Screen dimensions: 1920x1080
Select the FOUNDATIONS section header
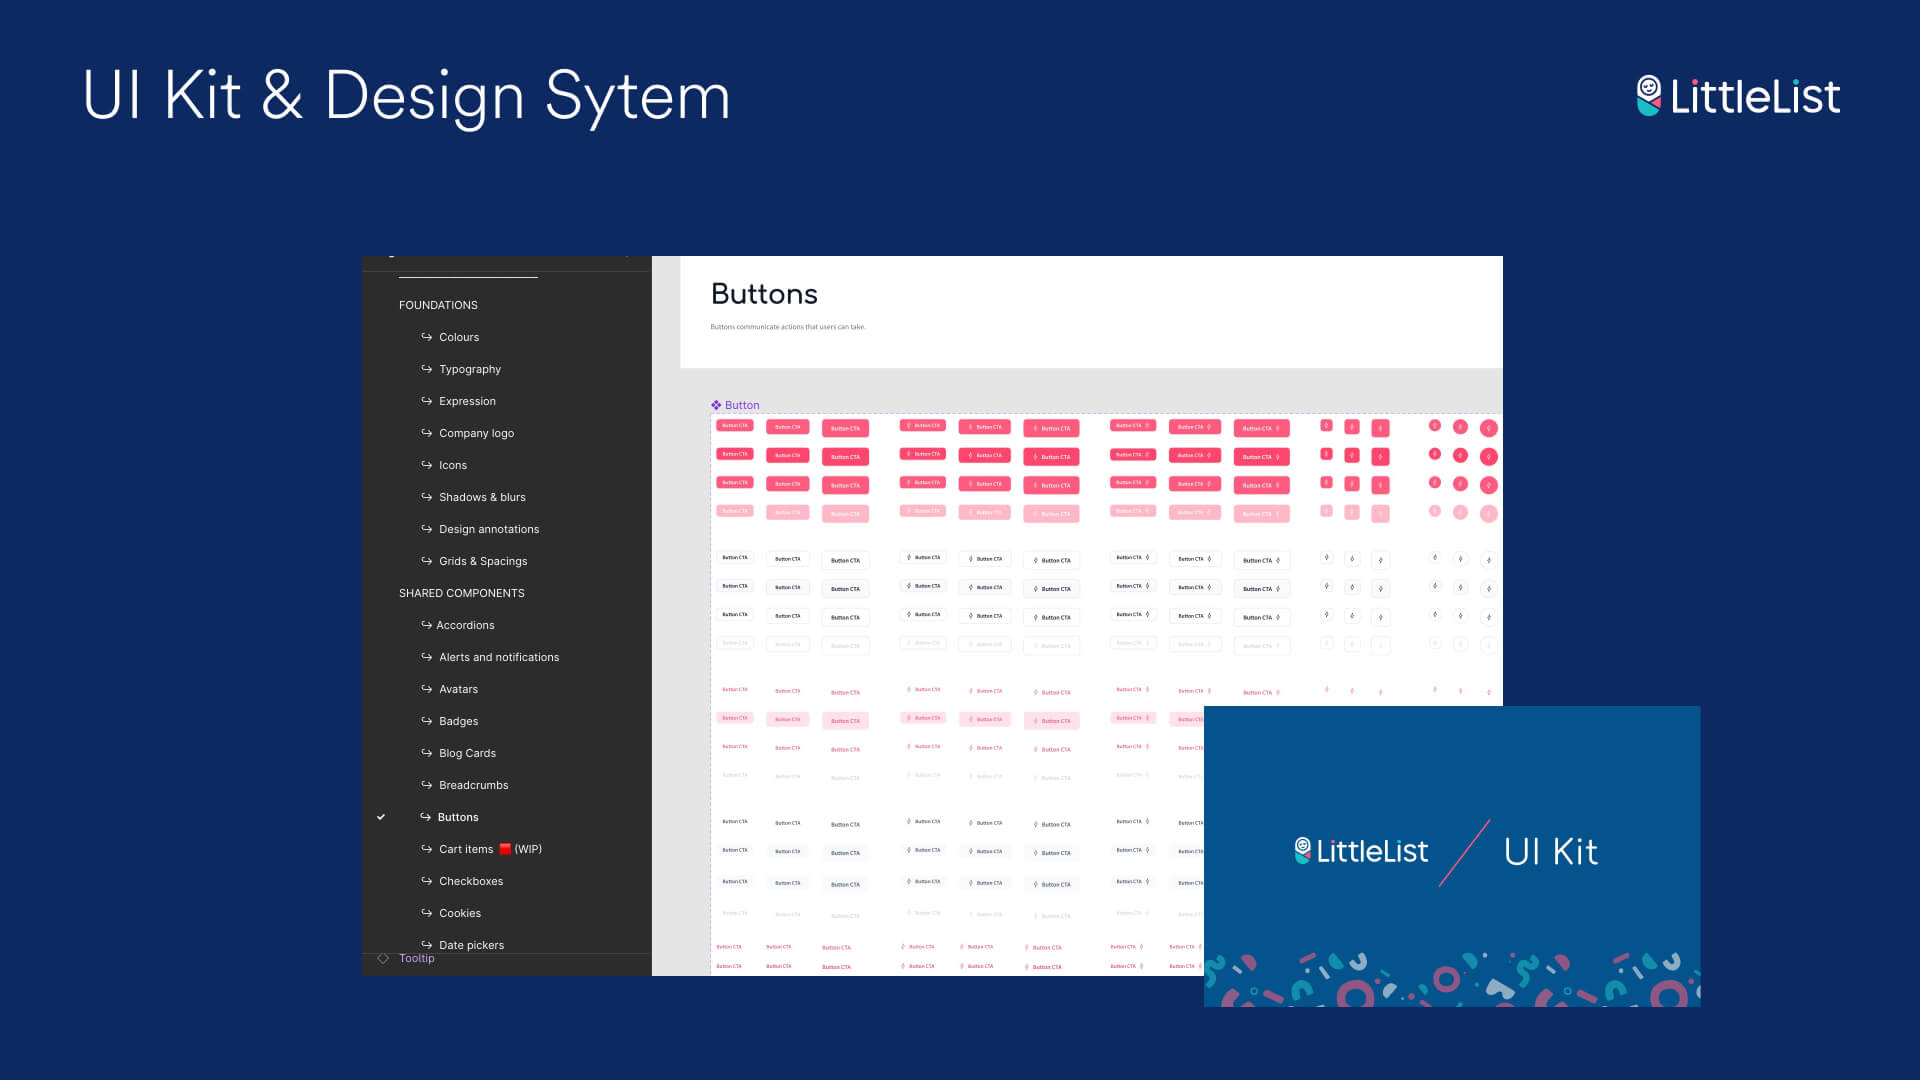click(438, 305)
